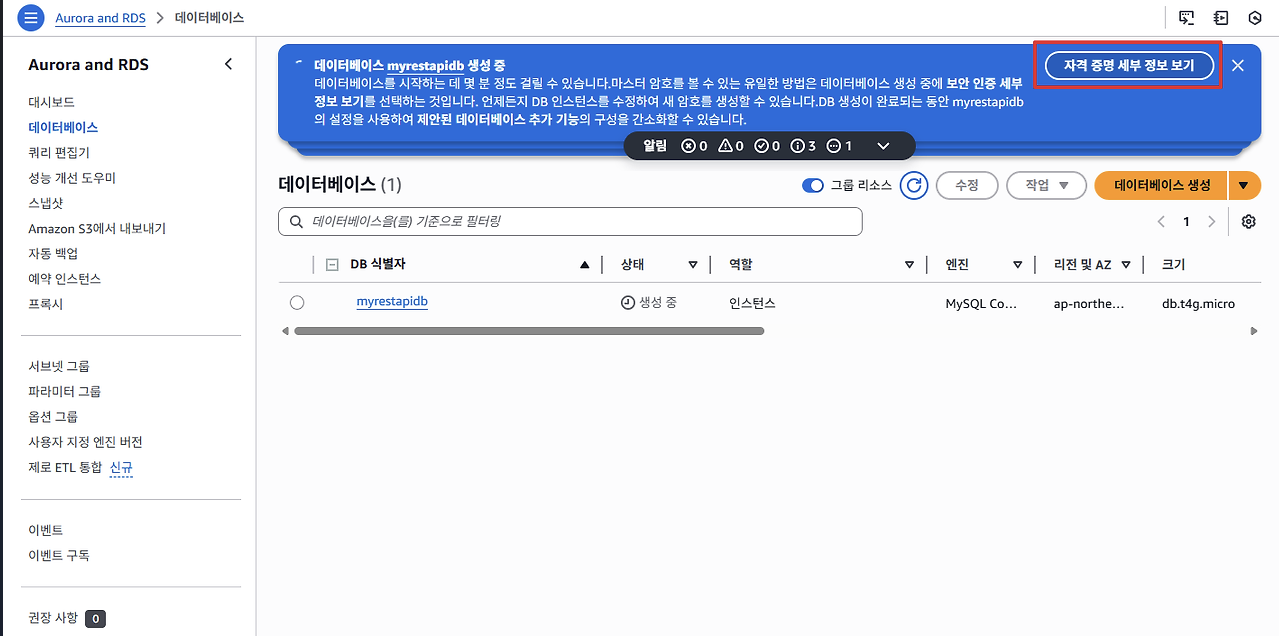Click the top bar panel icon beside CloudShell
Screen dimensions: 1279x636
(1221, 18)
